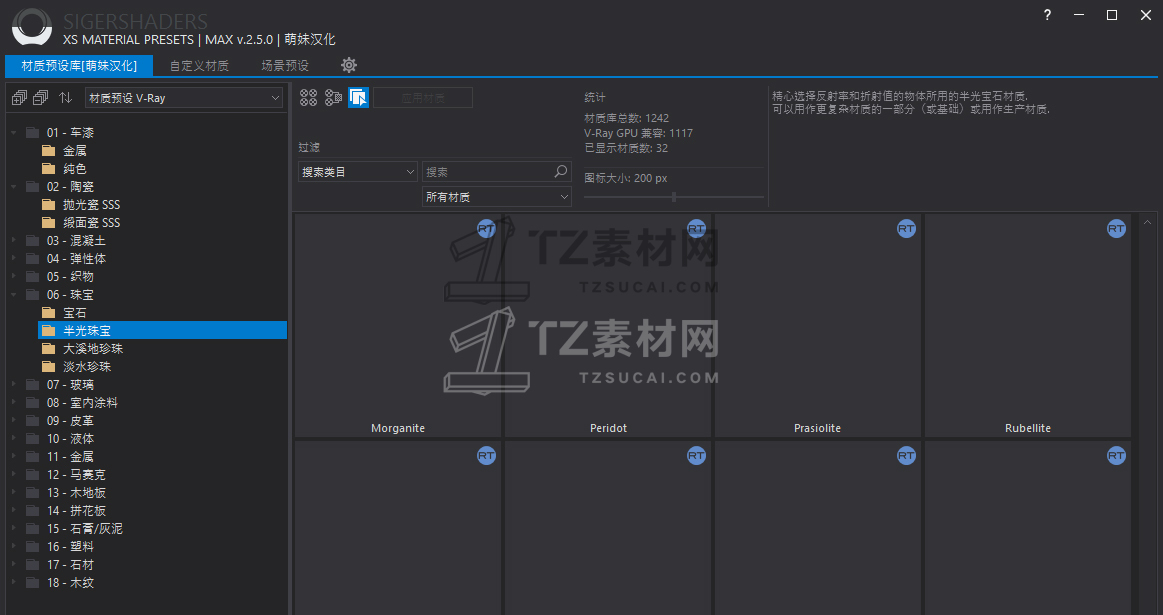Expand the 05 - 织物 category

coord(13,276)
